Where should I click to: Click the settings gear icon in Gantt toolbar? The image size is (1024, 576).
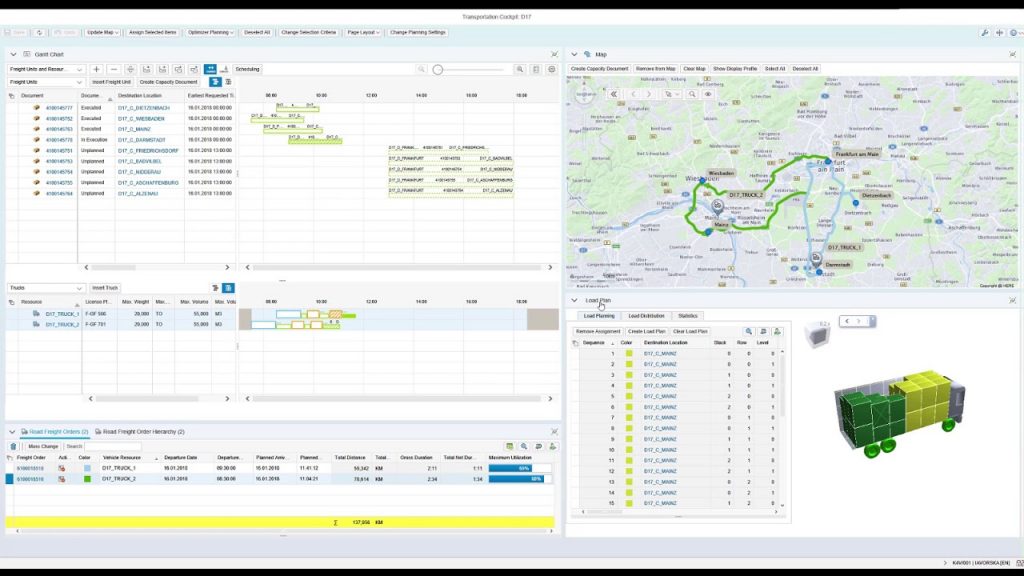tap(552, 70)
